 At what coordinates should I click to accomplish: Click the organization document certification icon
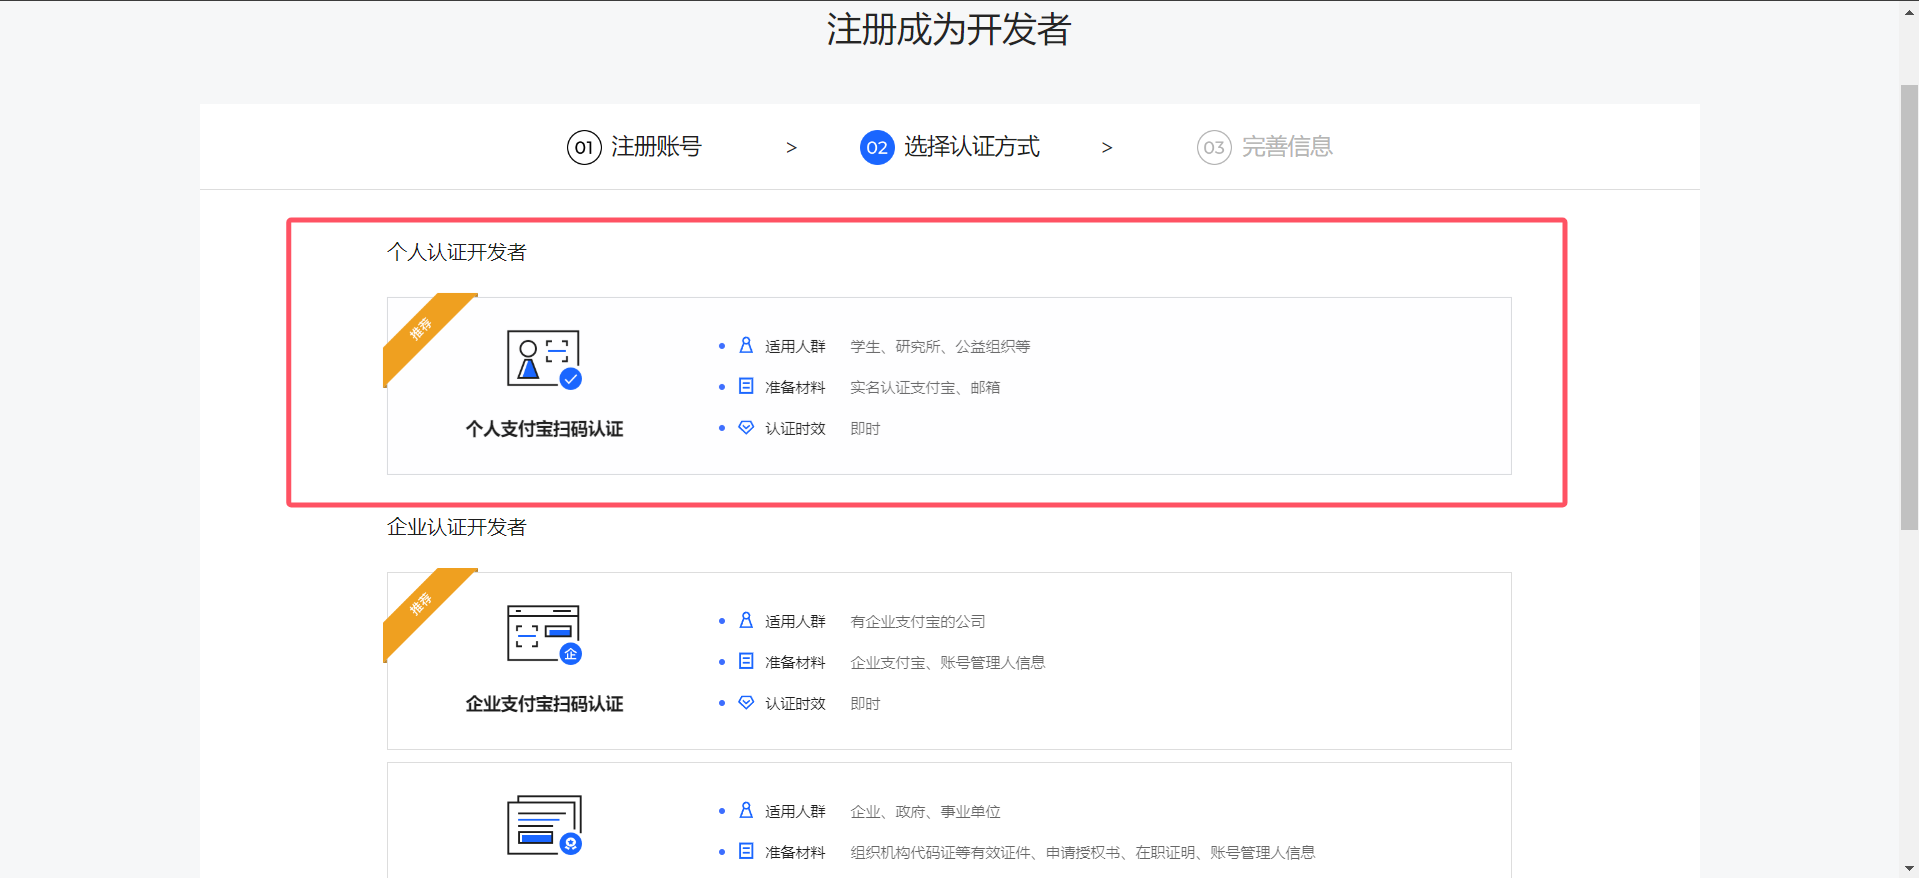coord(544,825)
